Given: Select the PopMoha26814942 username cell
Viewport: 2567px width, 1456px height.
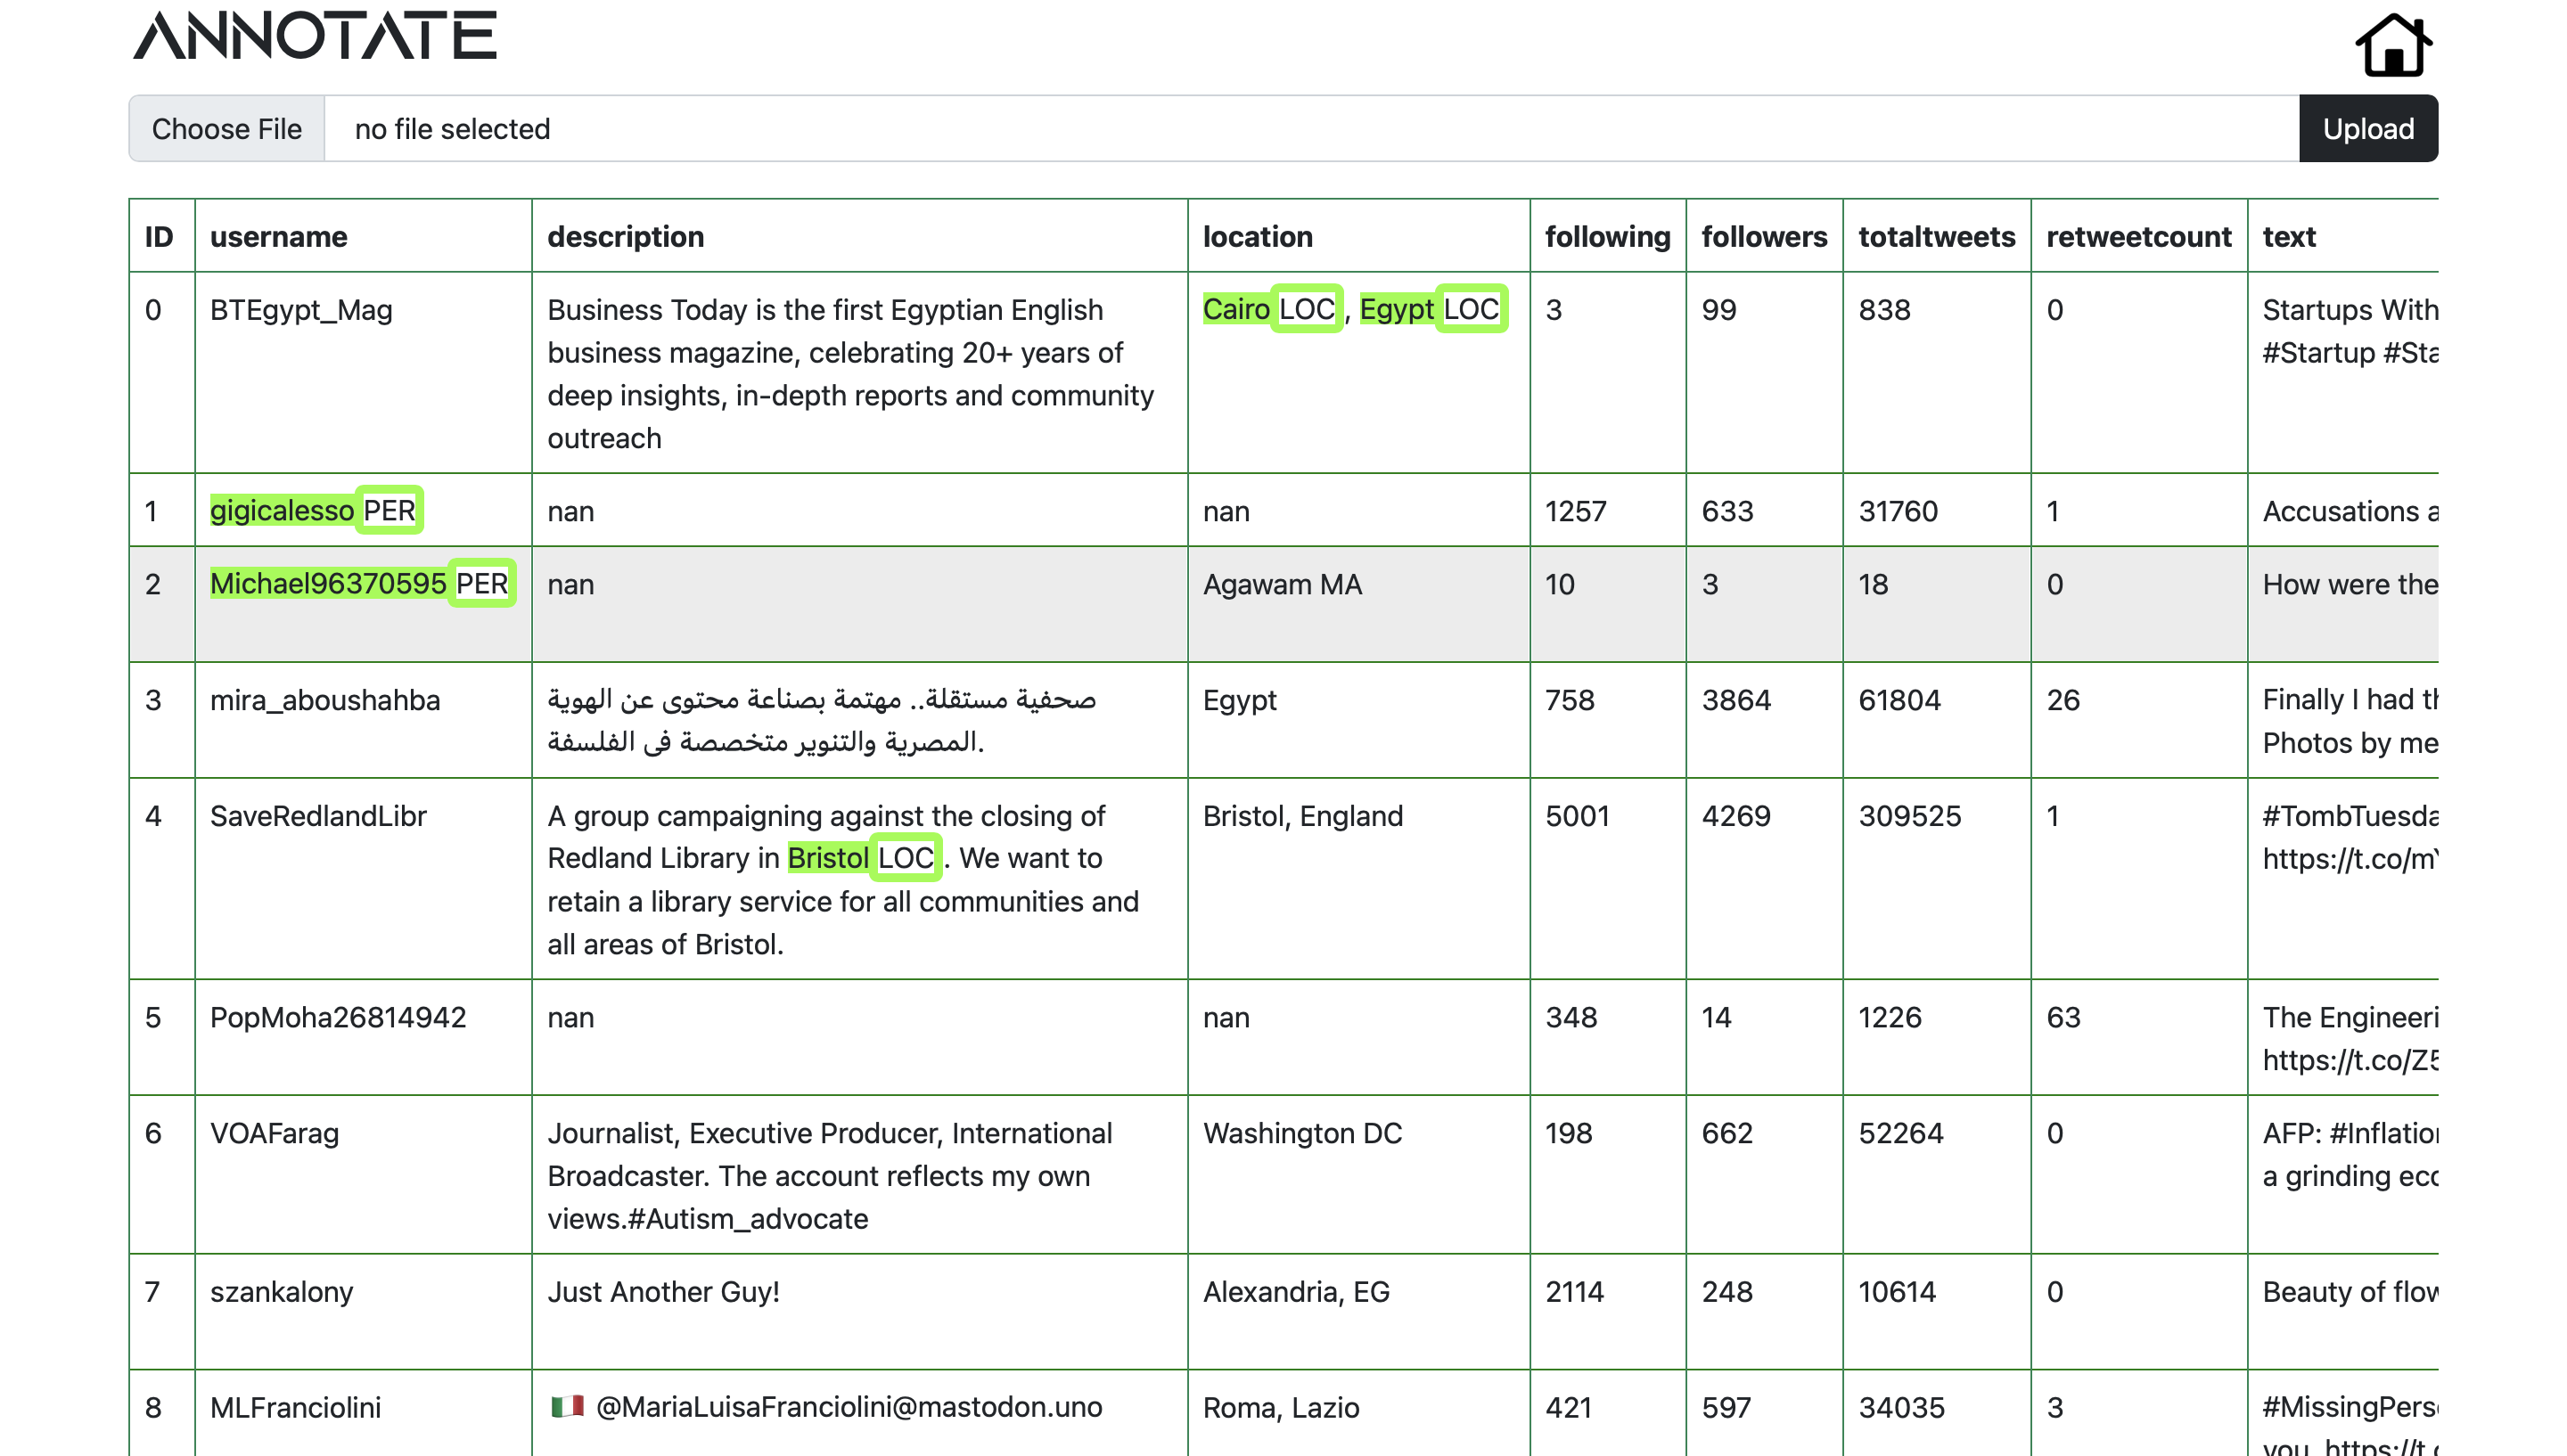Looking at the screenshot, I should tap(363, 1037).
